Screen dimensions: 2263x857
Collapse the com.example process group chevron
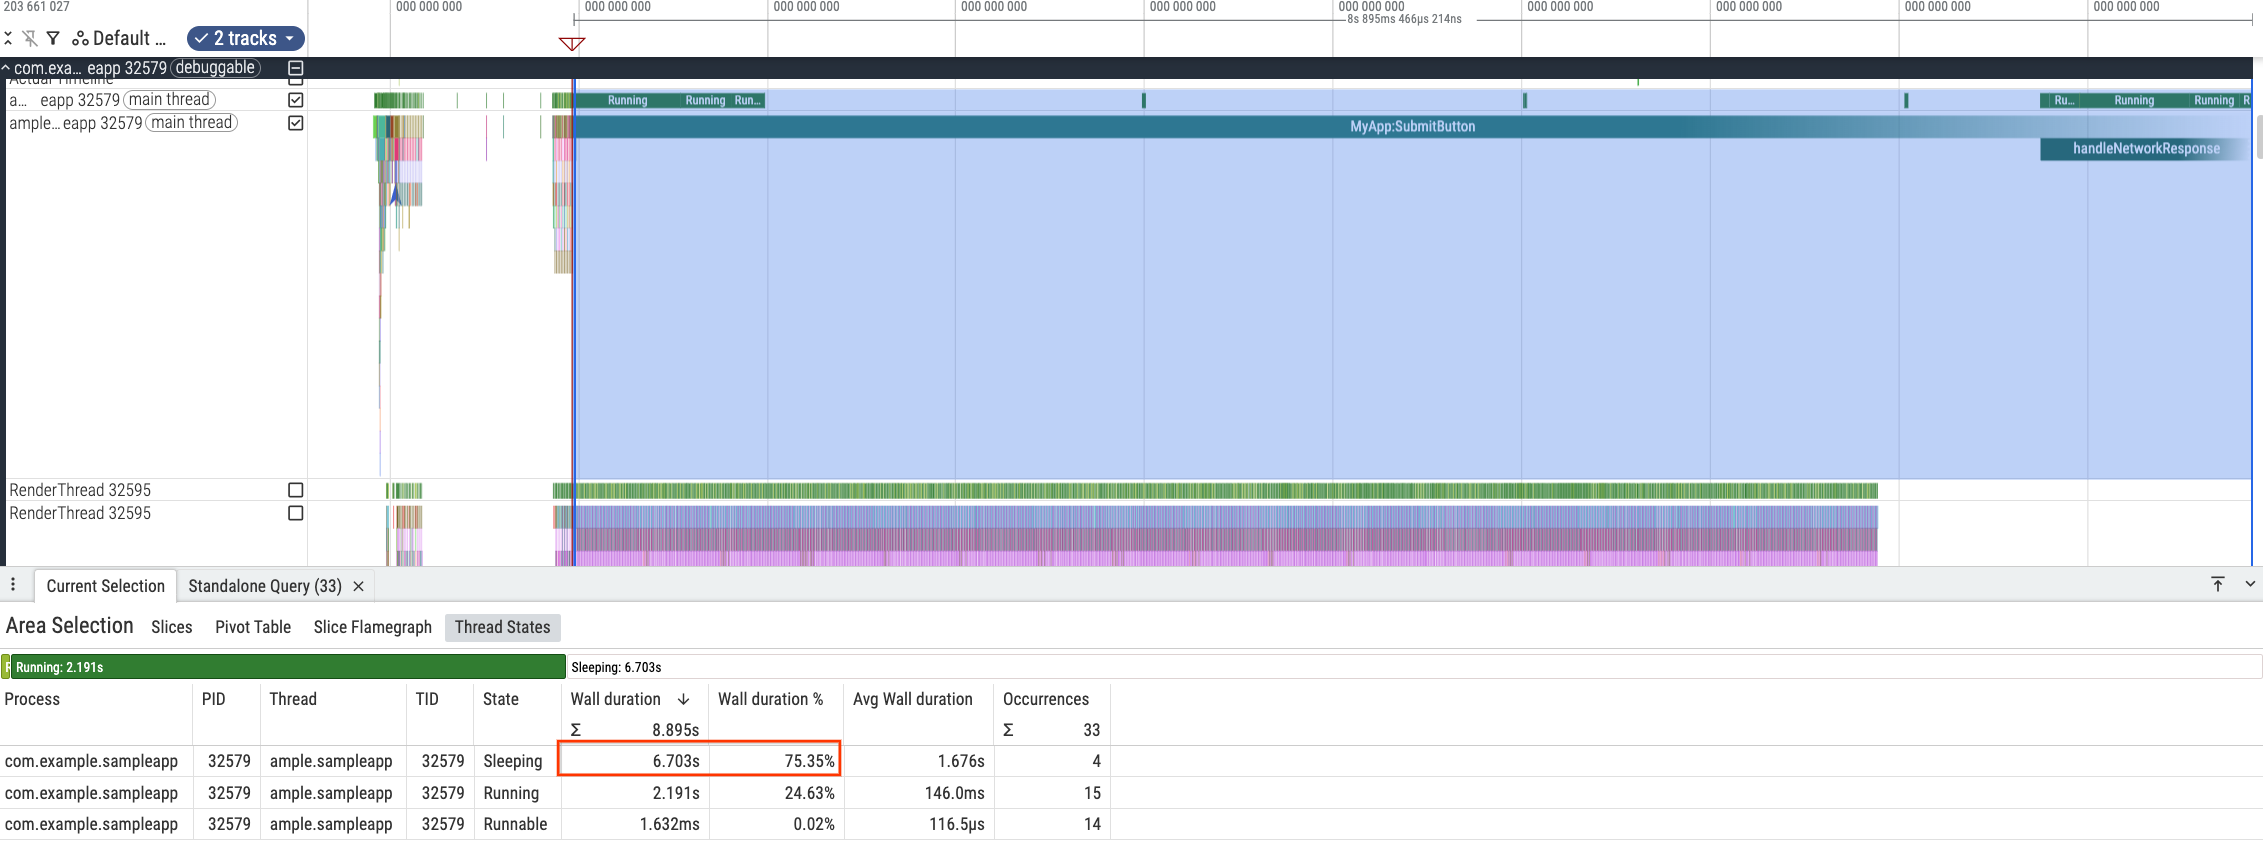[x=6, y=68]
